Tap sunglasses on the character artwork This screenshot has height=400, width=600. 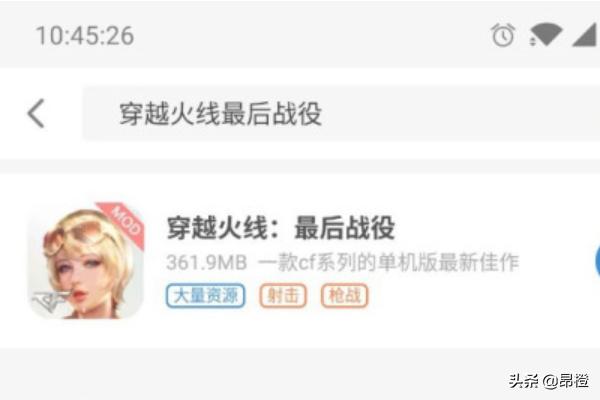click(80, 233)
